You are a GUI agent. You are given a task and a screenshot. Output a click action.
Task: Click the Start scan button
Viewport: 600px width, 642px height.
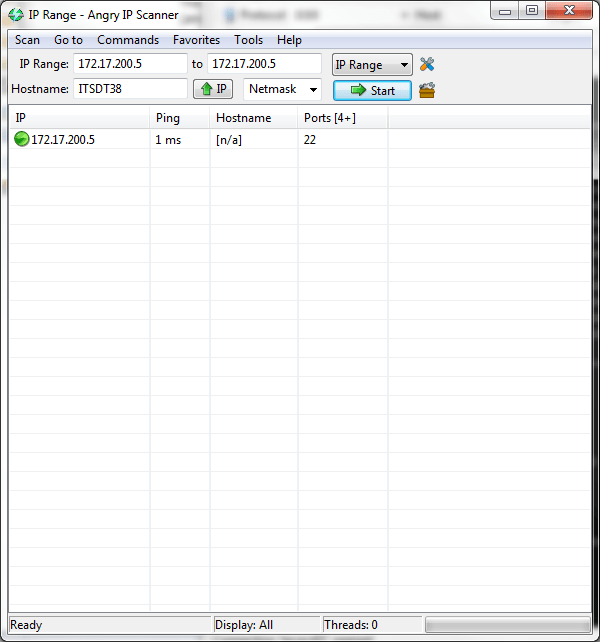372,90
